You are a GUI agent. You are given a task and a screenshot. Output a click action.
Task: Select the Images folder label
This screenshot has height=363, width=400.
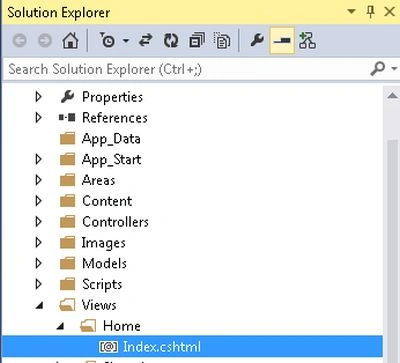tap(104, 243)
